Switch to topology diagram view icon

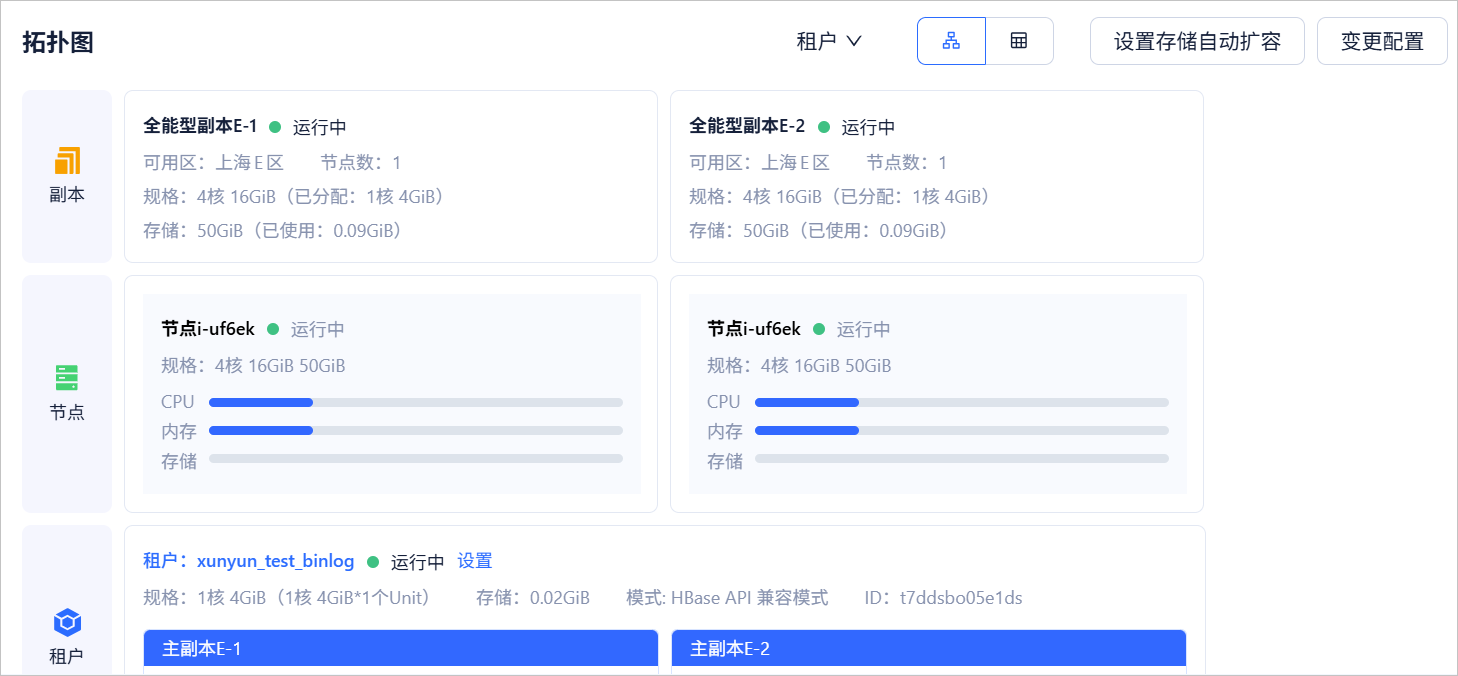(951, 41)
